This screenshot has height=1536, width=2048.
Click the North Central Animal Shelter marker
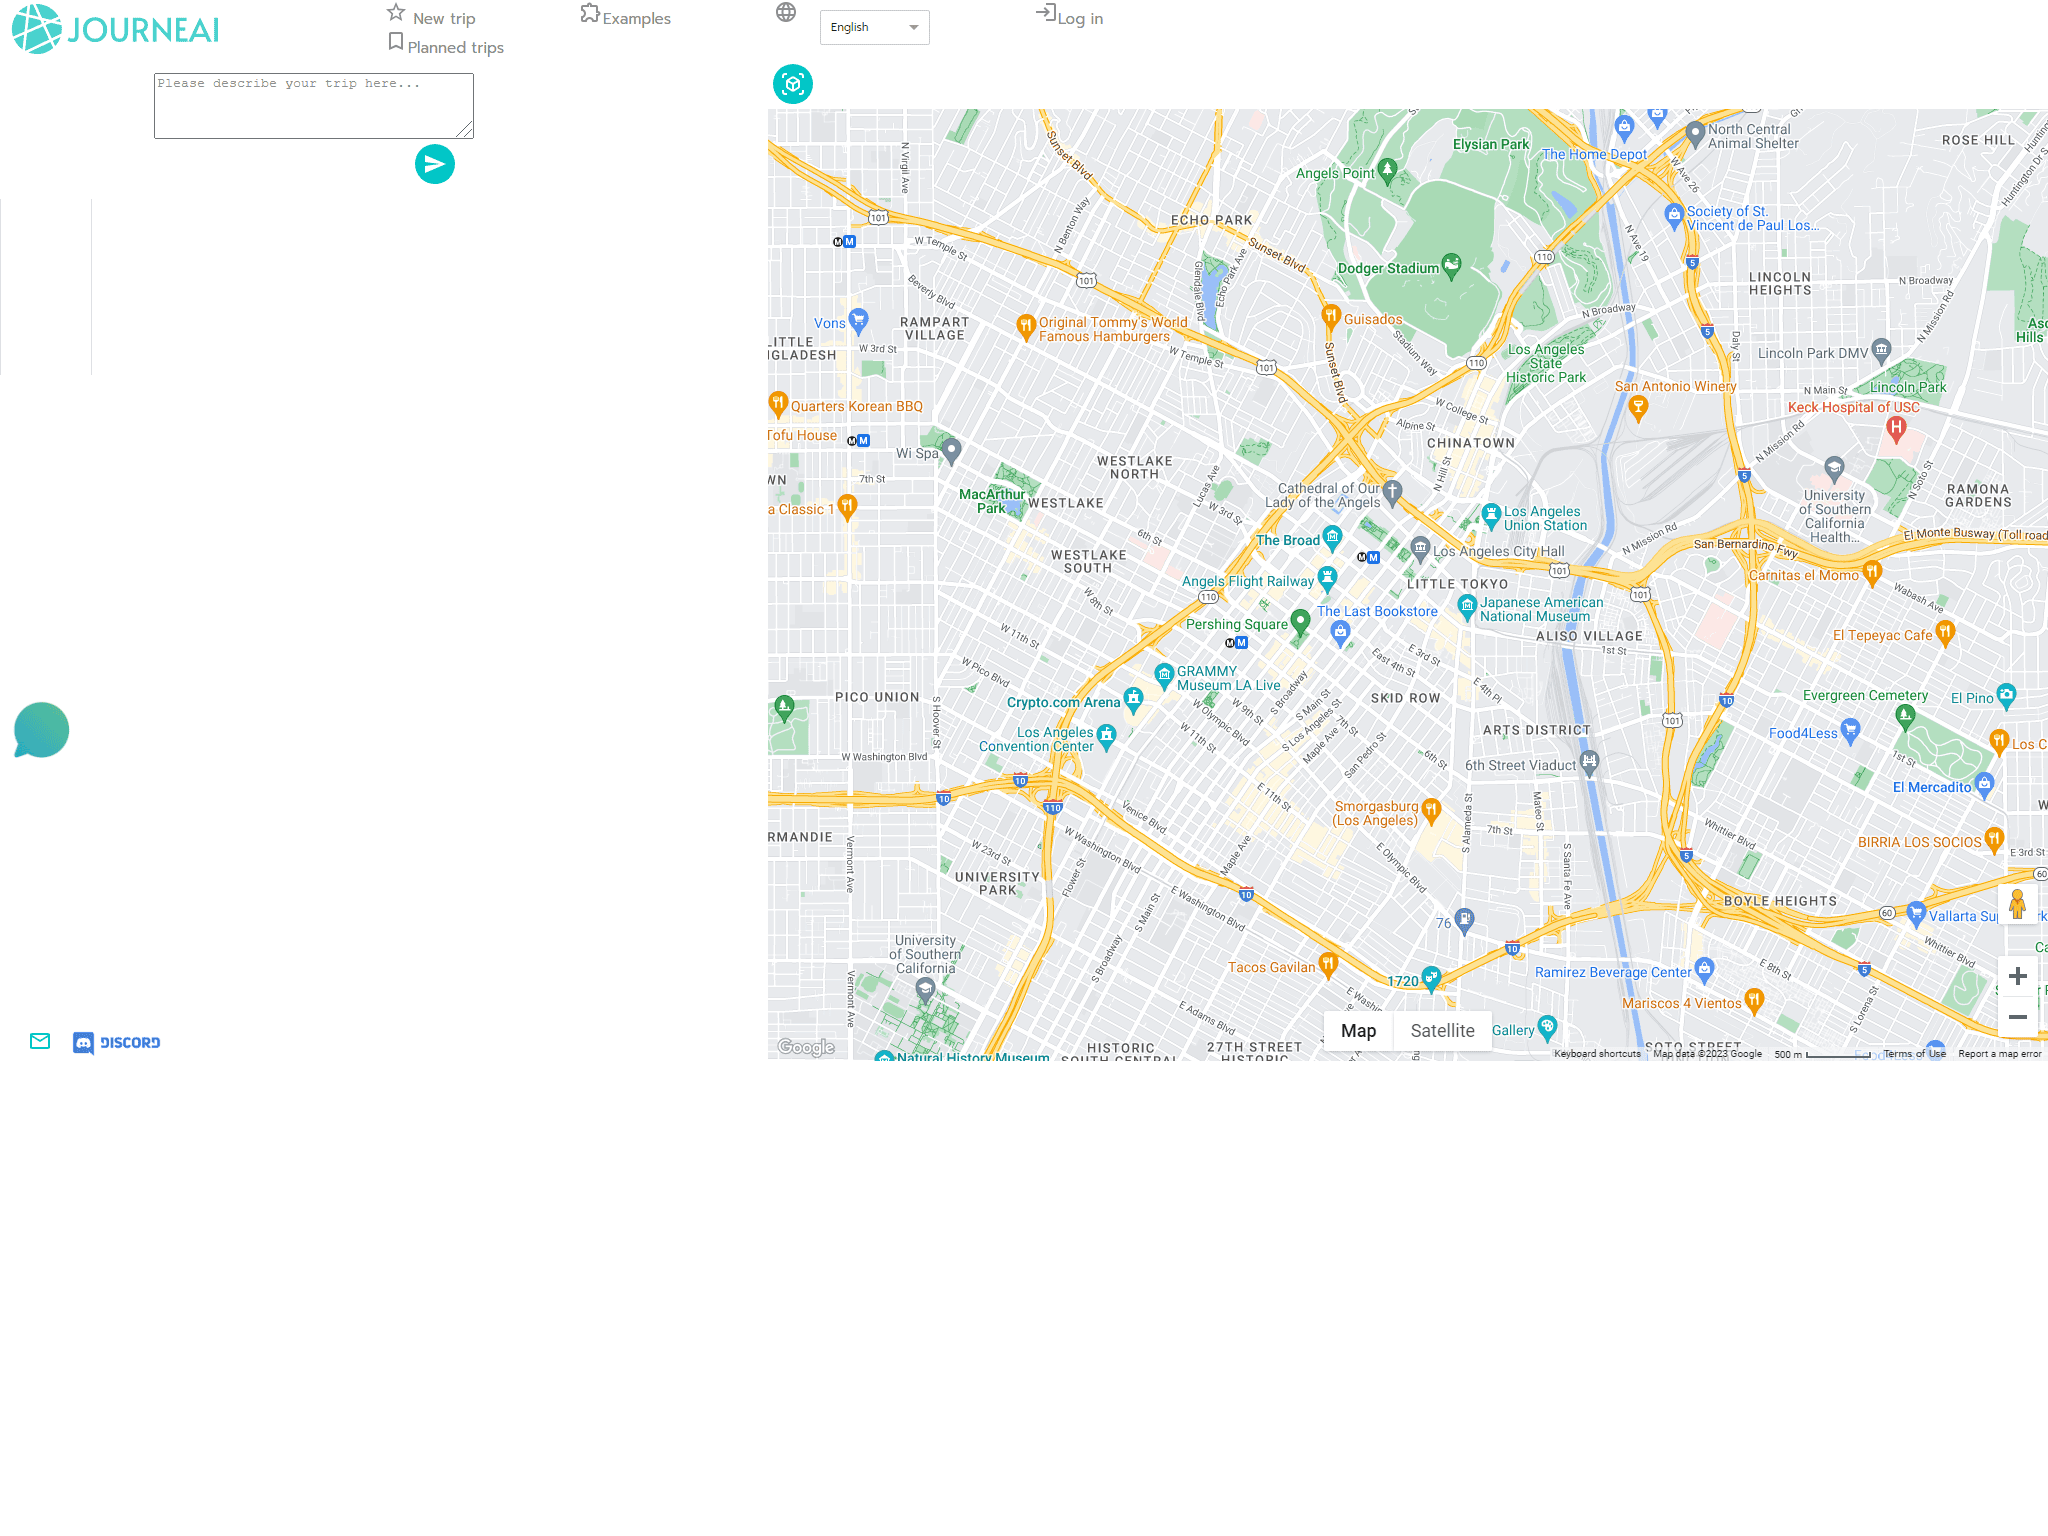(1695, 132)
